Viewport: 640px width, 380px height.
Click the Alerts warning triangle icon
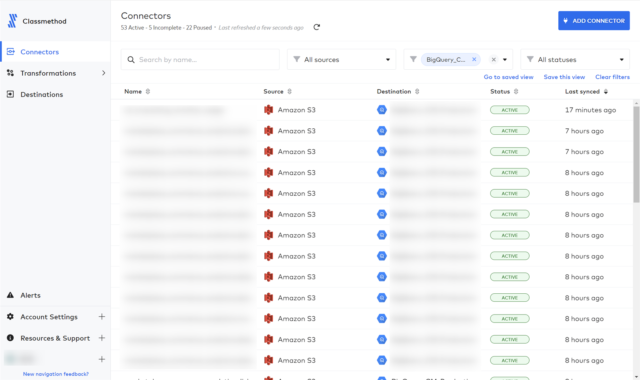coord(10,295)
